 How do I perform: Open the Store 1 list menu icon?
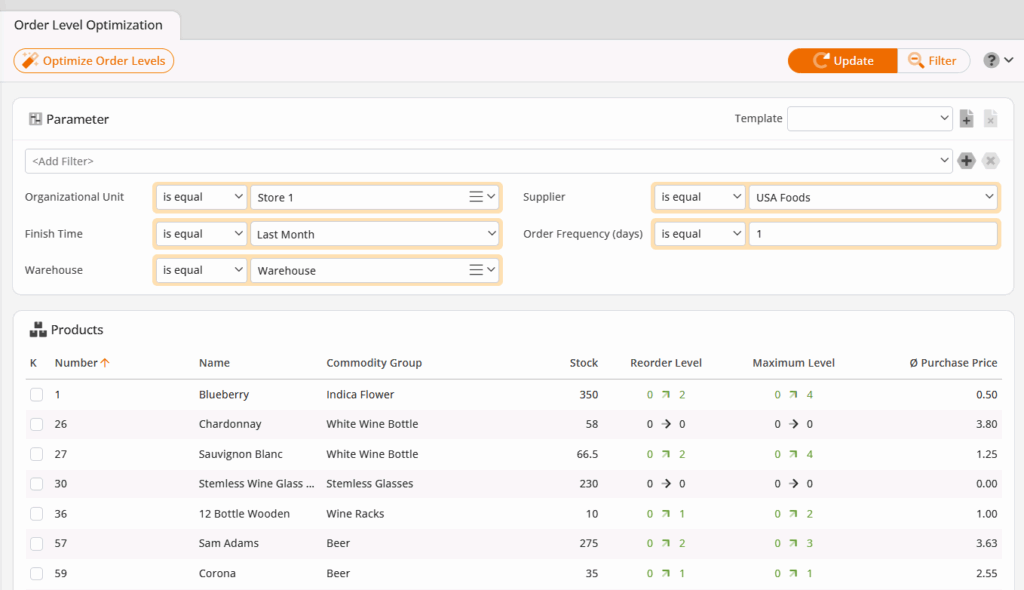pyautogui.click(x=476, y=197)
